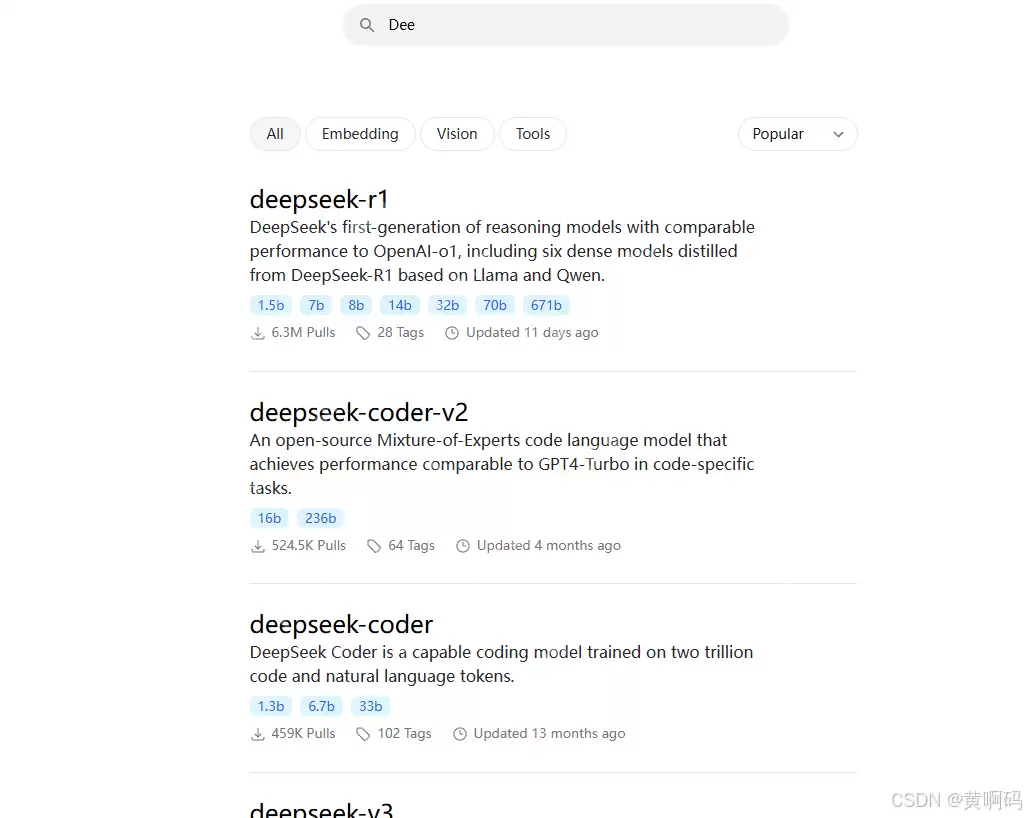1026x818 pixels.
Task: Click the download icon beside 524.5K Pulls
Action: 258,545
